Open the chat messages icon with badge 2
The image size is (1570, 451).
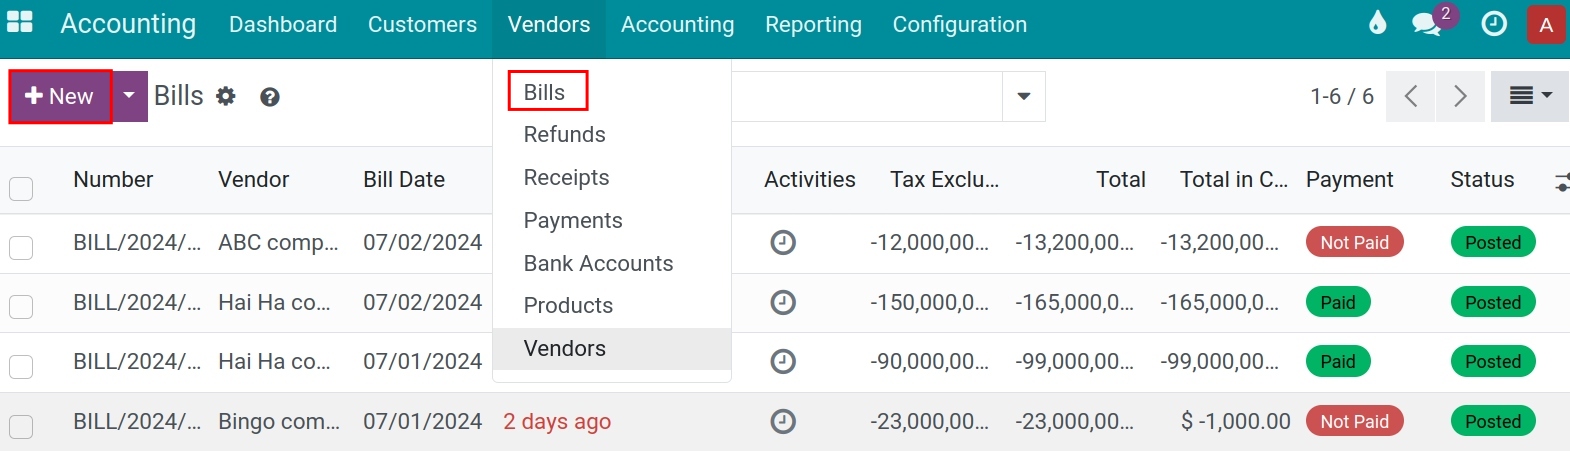(x=1427, y=24)
